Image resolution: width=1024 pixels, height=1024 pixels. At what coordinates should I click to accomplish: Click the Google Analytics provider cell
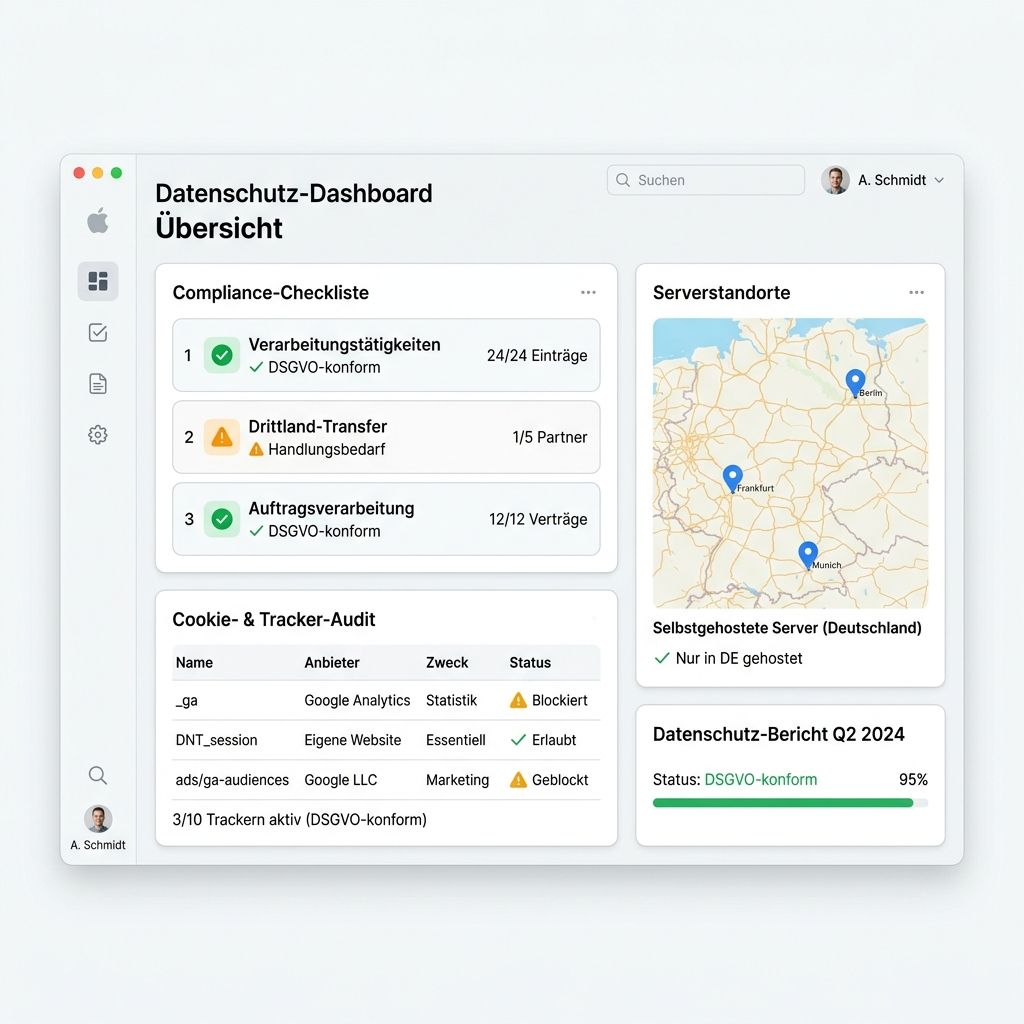357,700
